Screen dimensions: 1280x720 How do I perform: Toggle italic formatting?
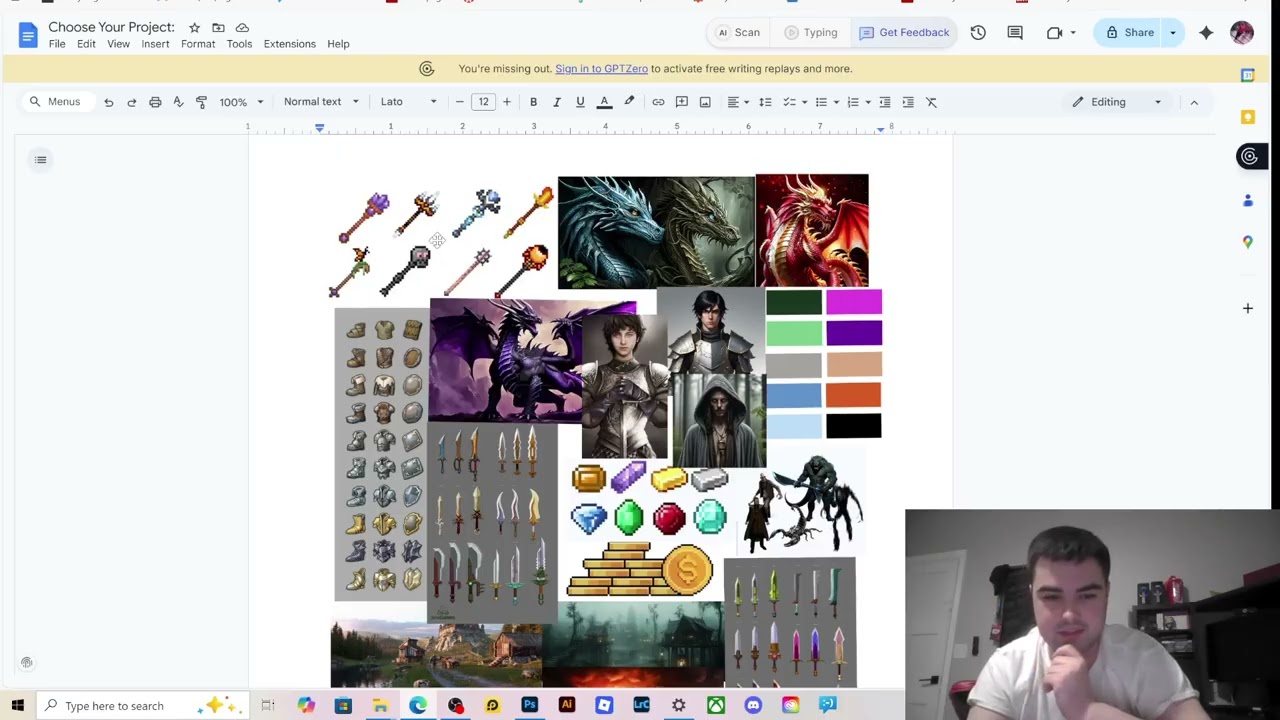click(556, 102)
